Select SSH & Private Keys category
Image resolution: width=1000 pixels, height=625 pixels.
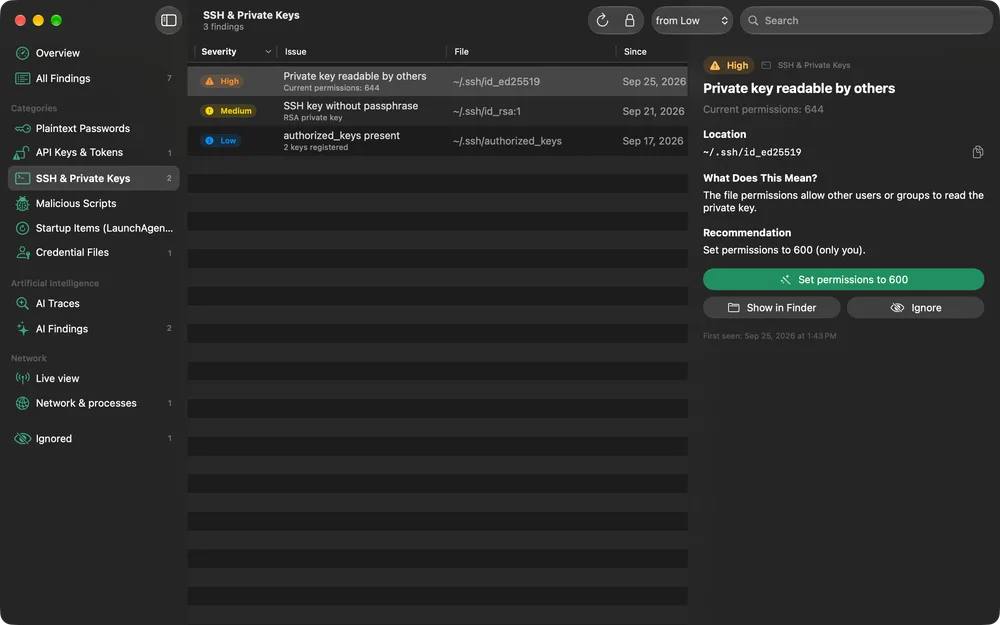(94, 178)
